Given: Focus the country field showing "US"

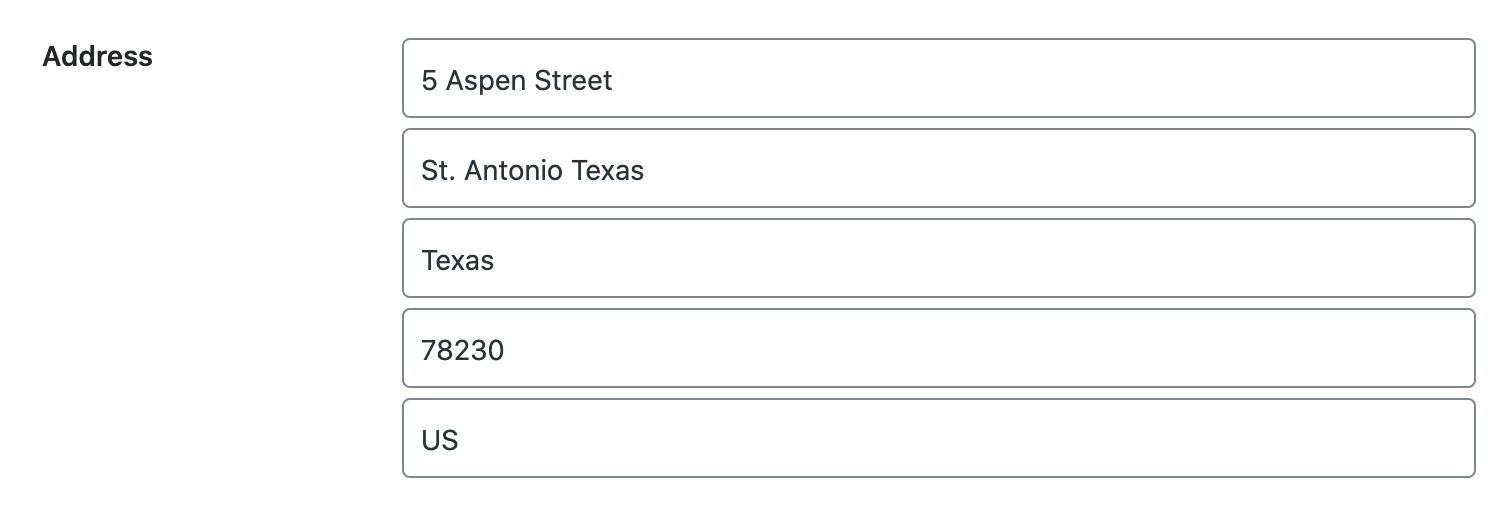Looking at the screenshot, I should click(938, 439).
